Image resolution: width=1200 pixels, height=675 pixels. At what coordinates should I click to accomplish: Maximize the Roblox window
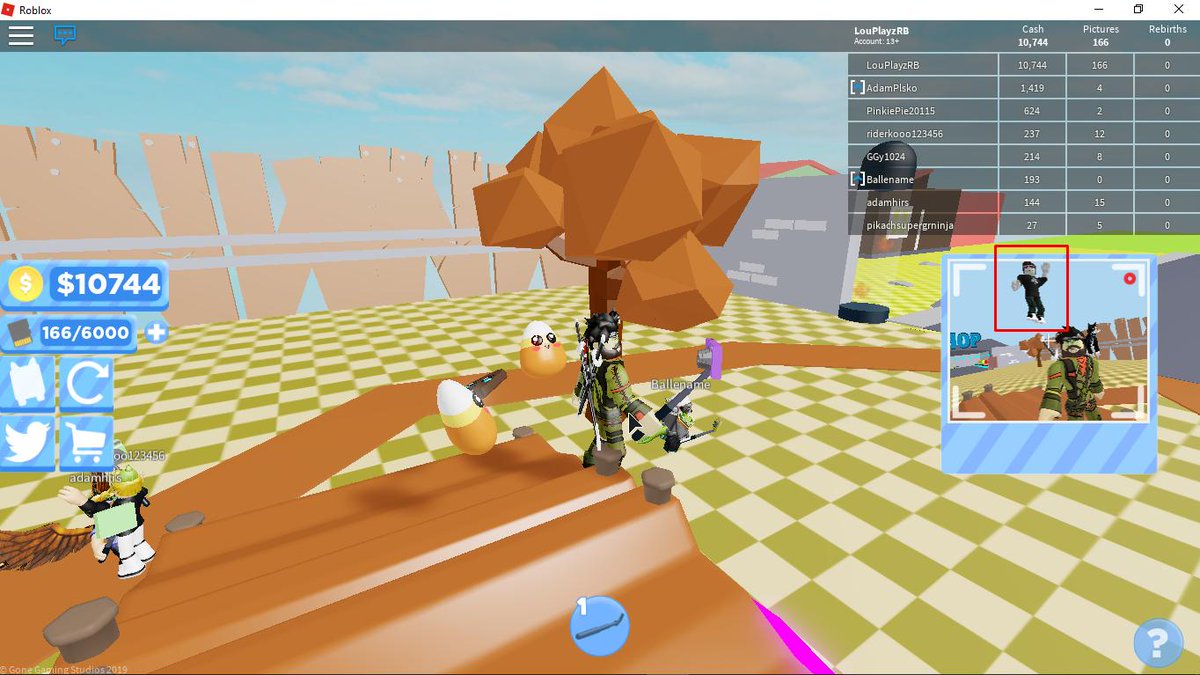[x=1137, y=9]
